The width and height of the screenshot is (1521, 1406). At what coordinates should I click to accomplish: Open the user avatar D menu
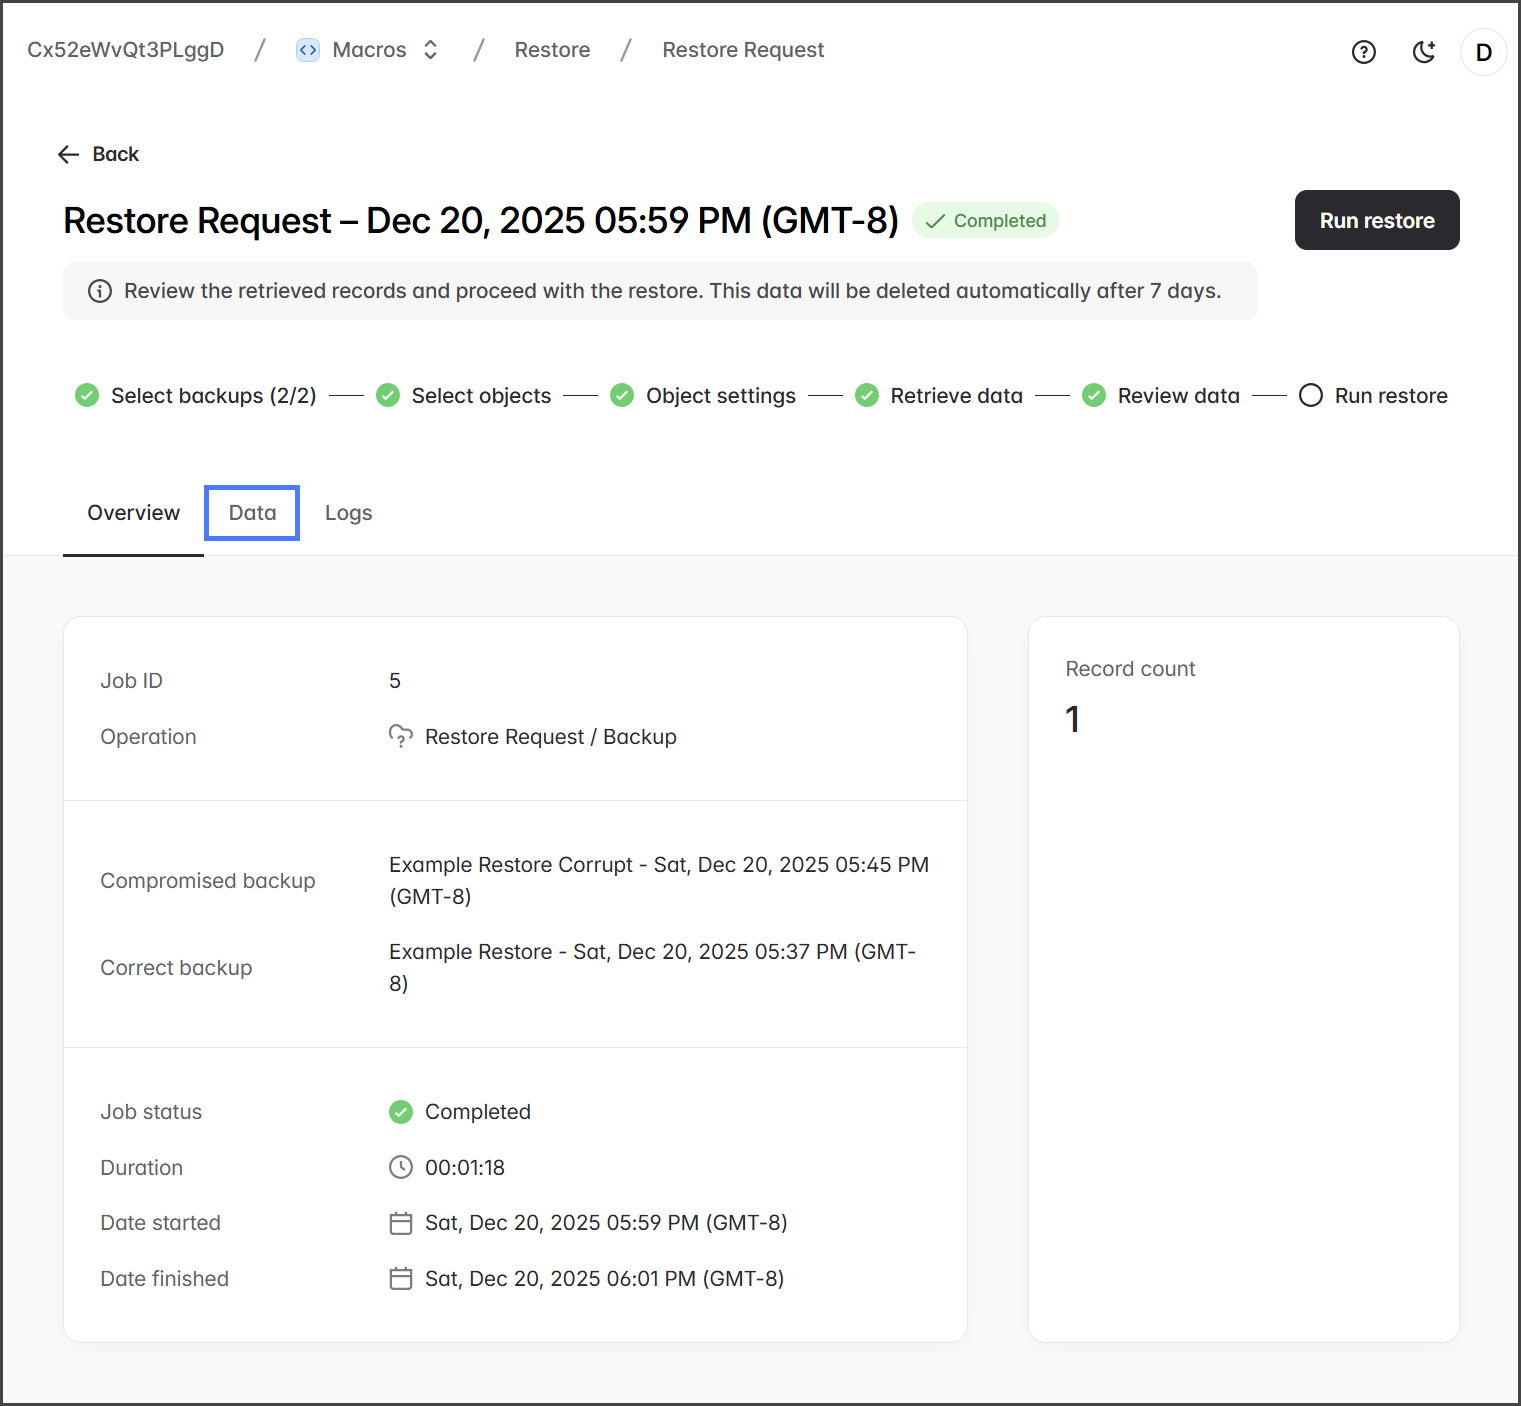point(1483,52)
